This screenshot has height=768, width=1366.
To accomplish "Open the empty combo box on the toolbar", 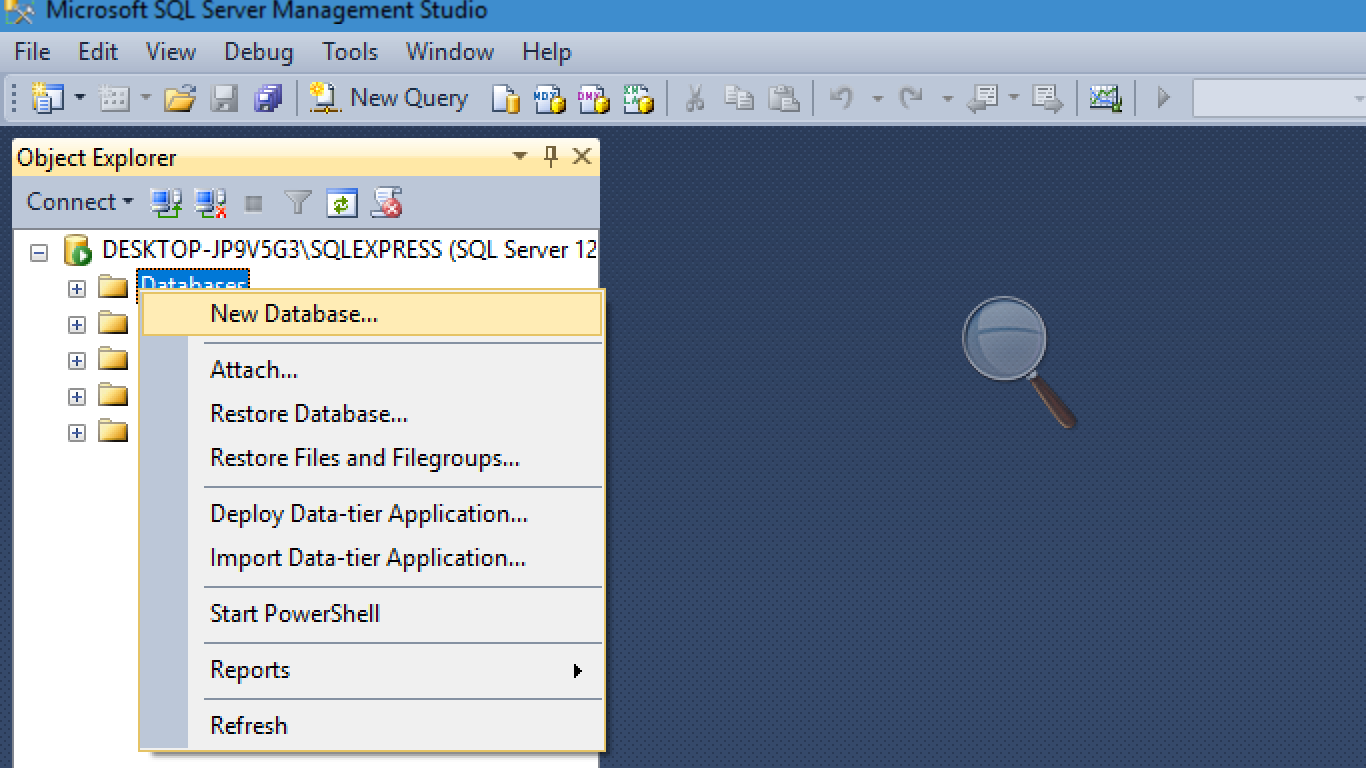I will [x=1279, y=98].
